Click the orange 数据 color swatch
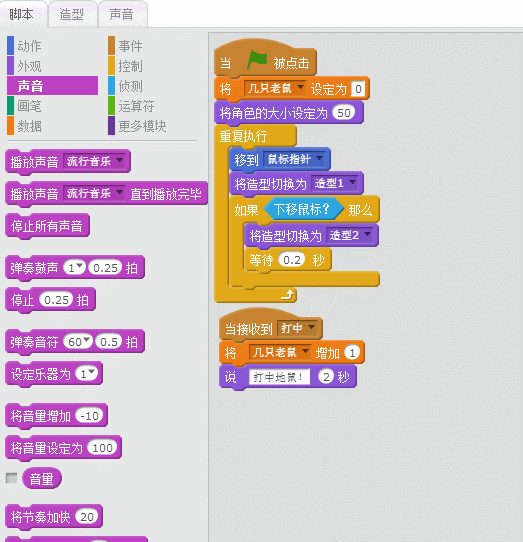523x542 pixels. click(x=10, y=126)
